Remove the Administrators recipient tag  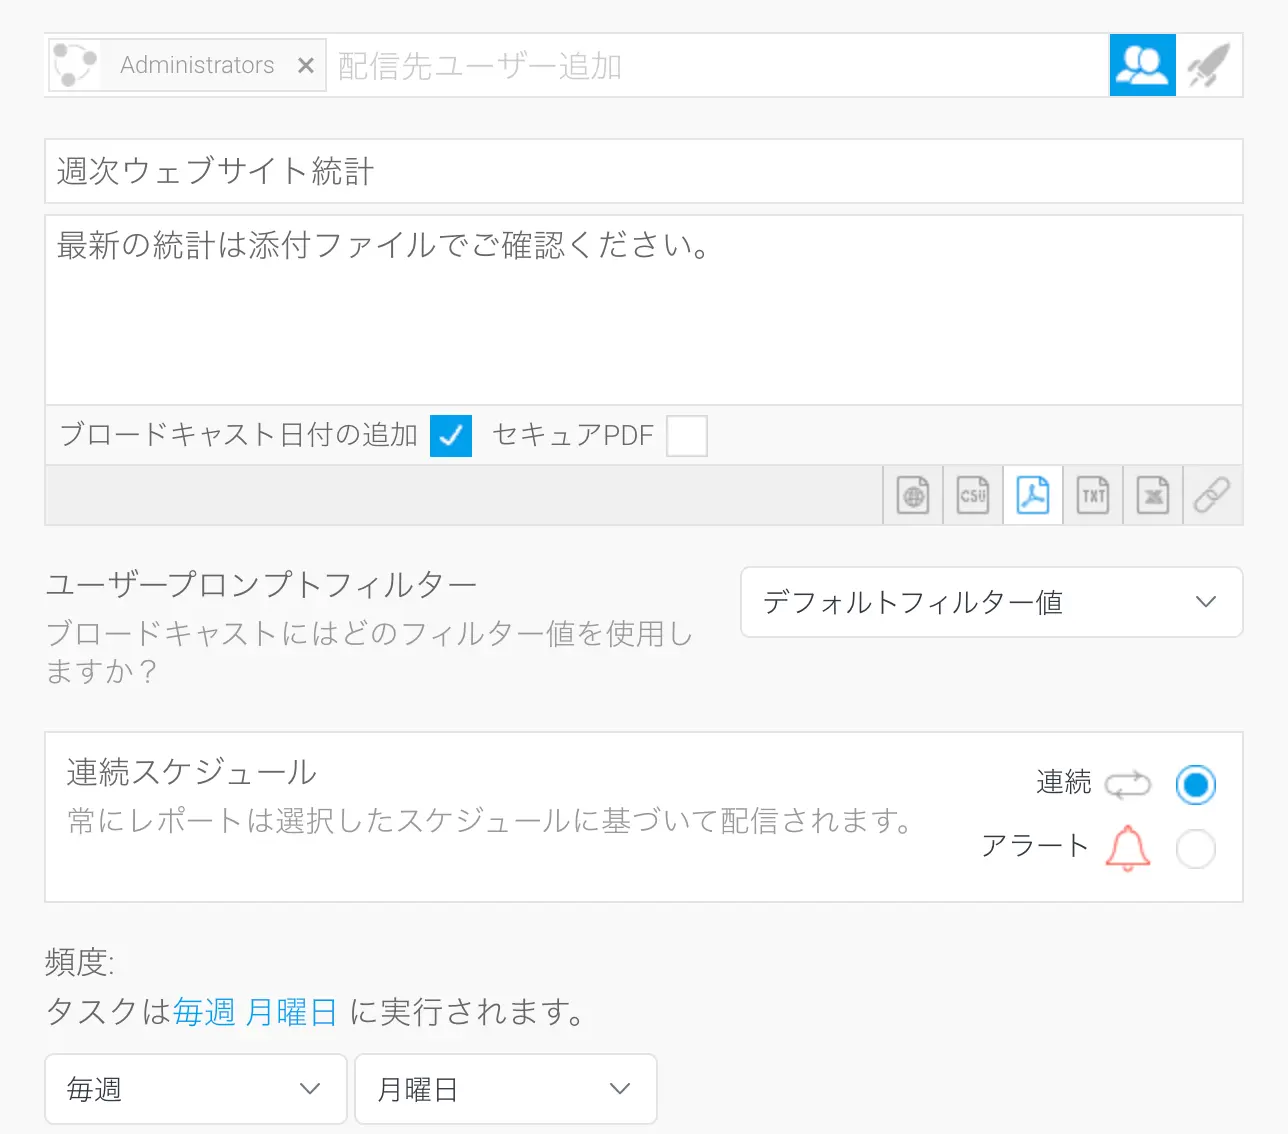306,65
